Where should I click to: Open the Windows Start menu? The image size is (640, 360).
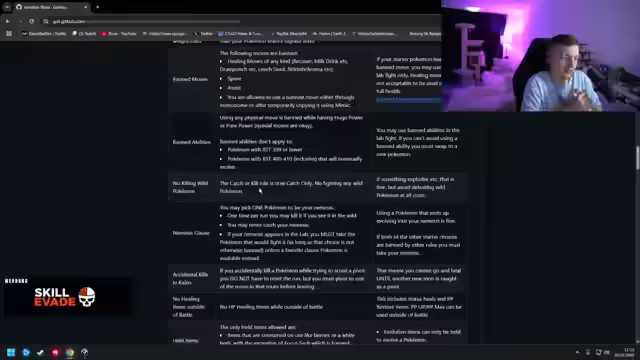(11, 352)
